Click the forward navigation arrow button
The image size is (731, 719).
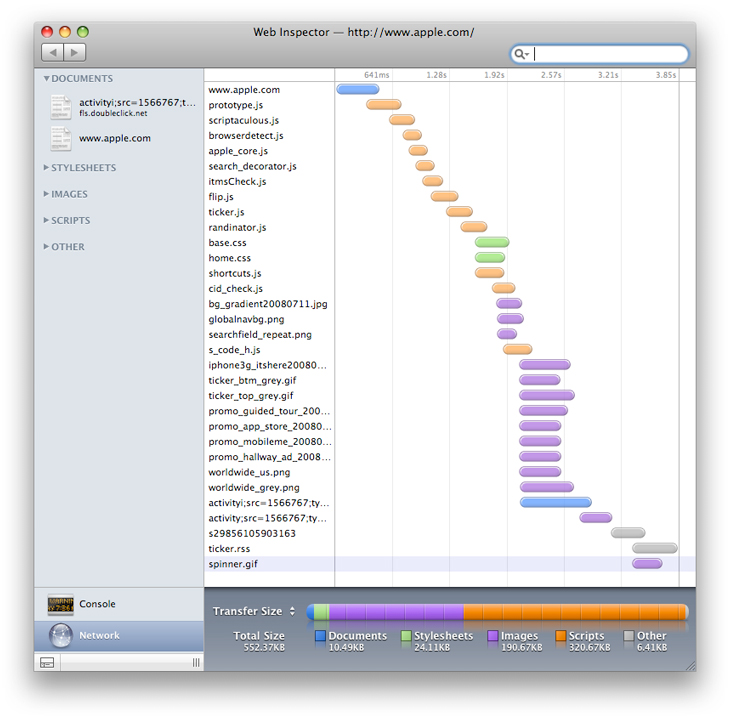[75, 52]
